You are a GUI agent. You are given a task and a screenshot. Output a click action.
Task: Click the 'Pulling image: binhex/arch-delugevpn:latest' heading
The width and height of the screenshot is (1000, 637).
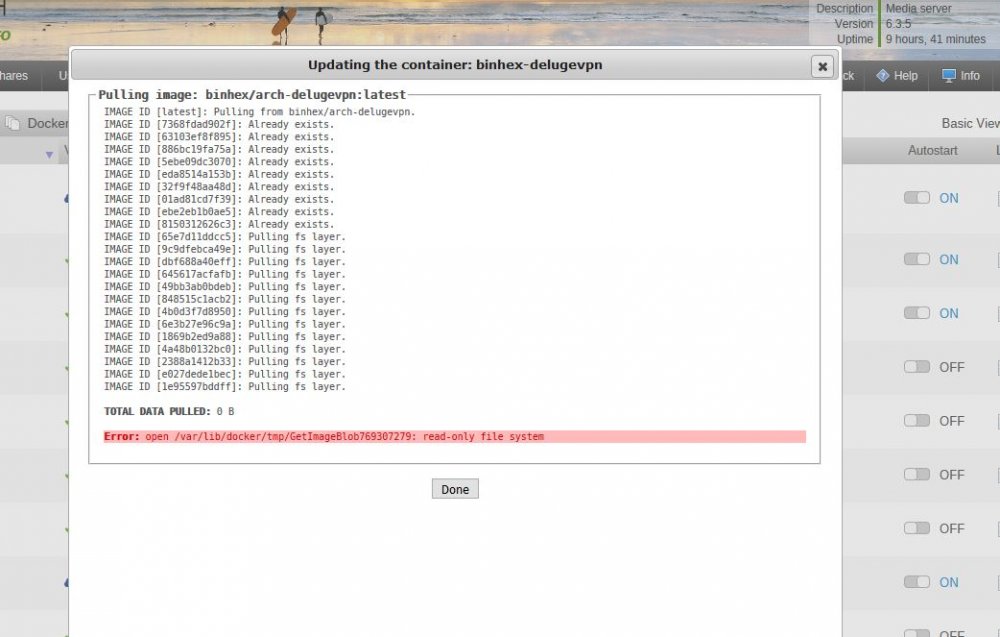[252, 95]
